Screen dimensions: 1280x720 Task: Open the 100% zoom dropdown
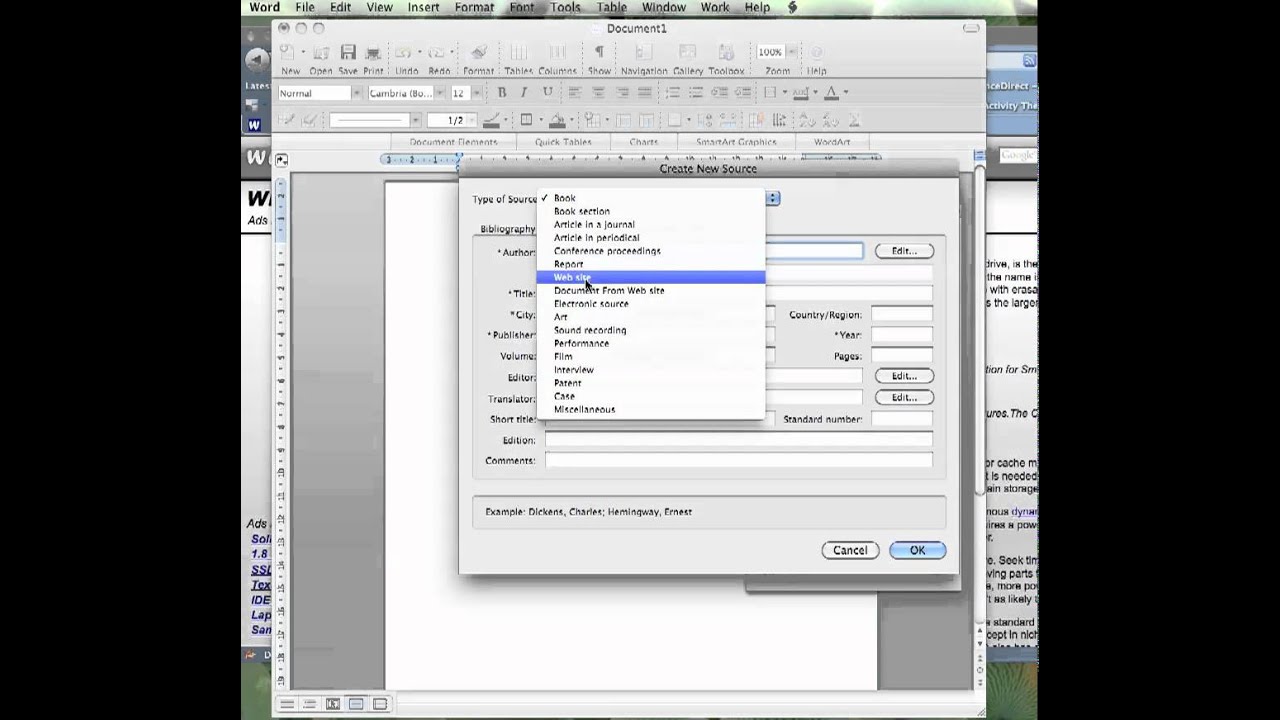[790, 52]
